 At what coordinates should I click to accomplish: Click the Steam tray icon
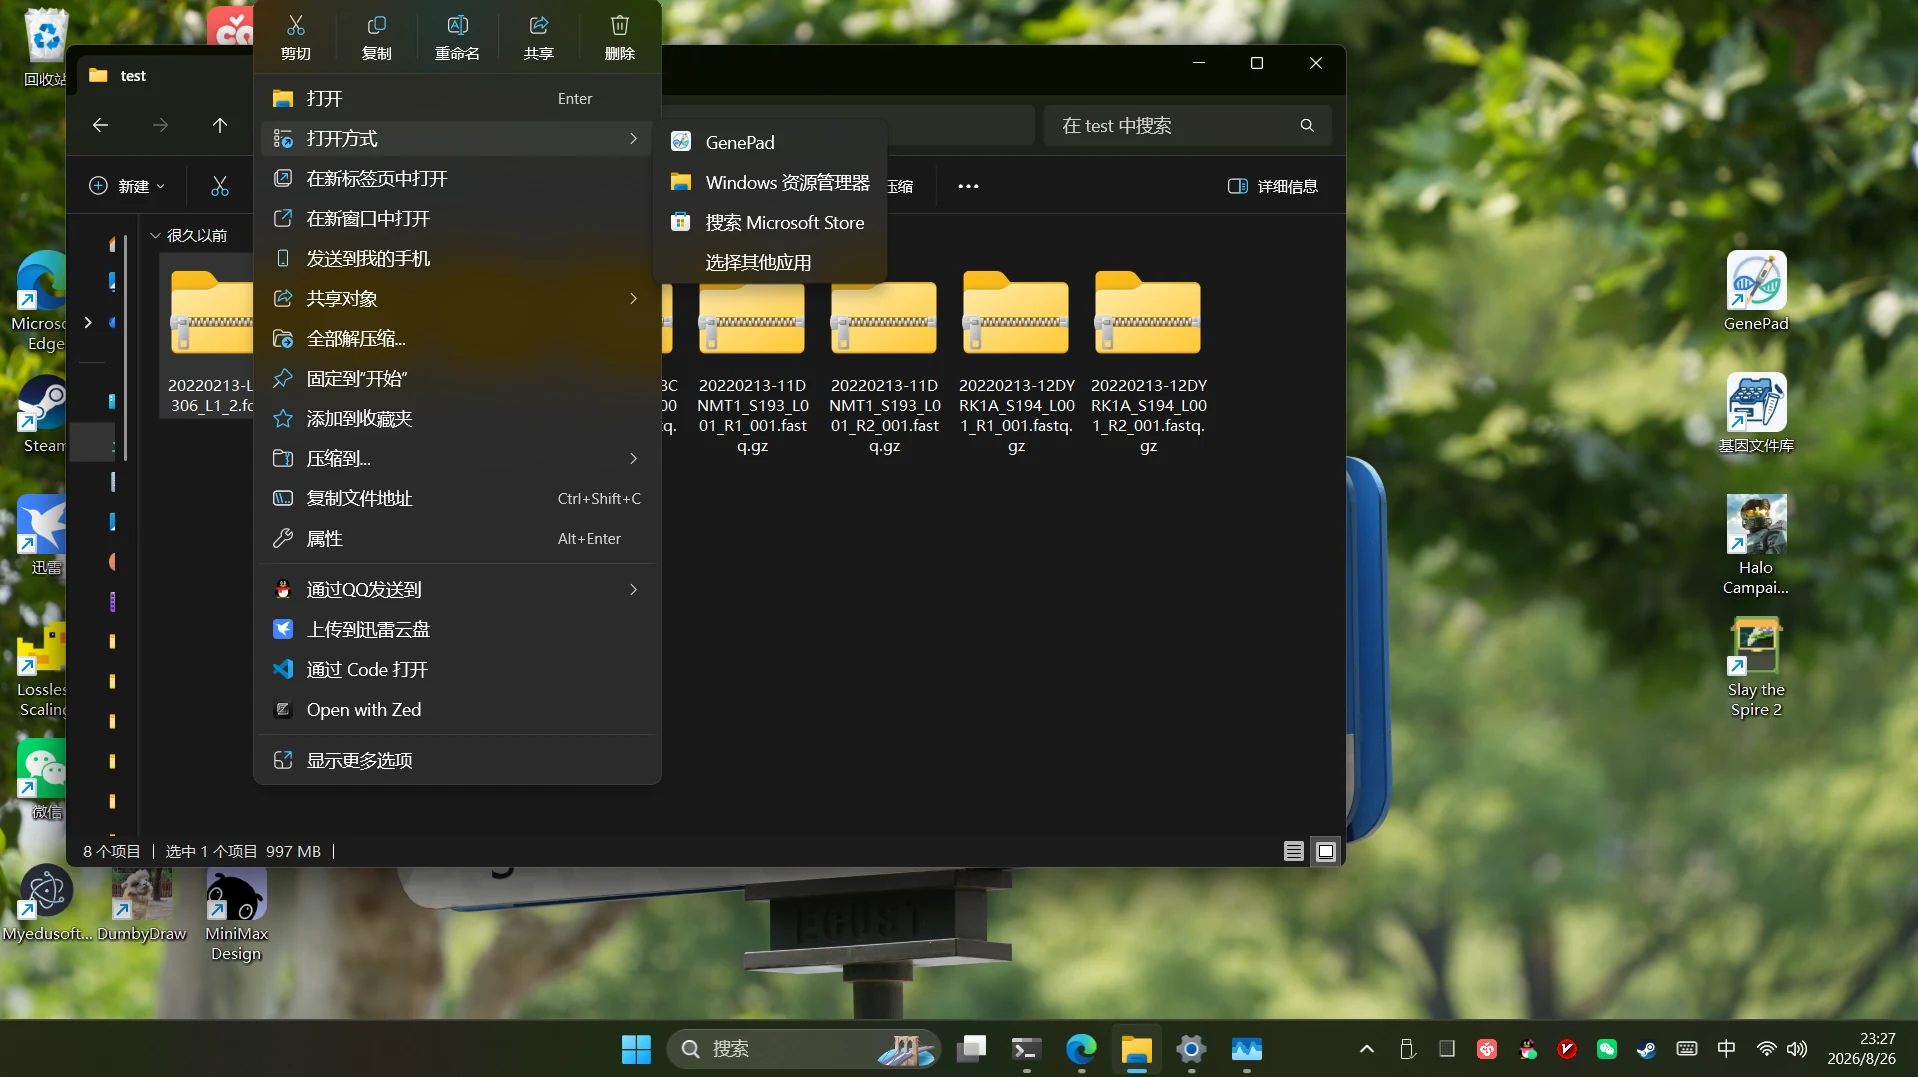(x=1646, y=1049)
